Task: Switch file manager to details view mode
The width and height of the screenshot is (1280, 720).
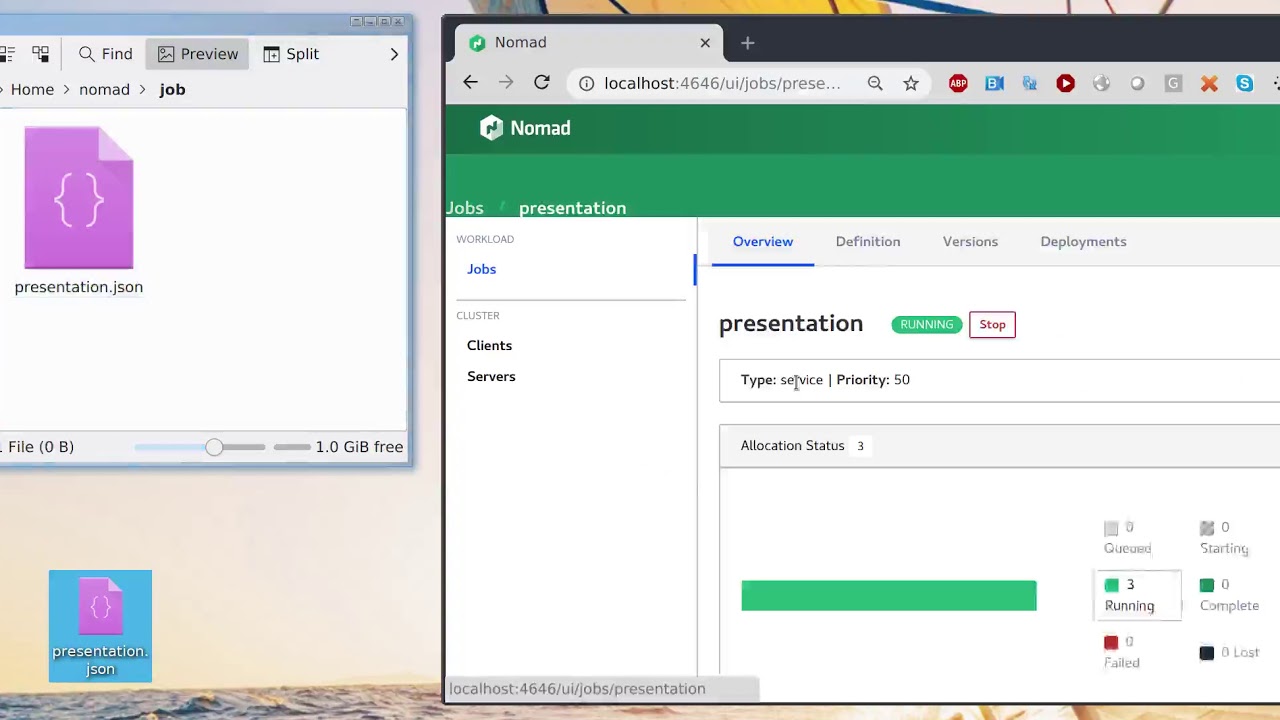Action: click(x=7, y=54)
